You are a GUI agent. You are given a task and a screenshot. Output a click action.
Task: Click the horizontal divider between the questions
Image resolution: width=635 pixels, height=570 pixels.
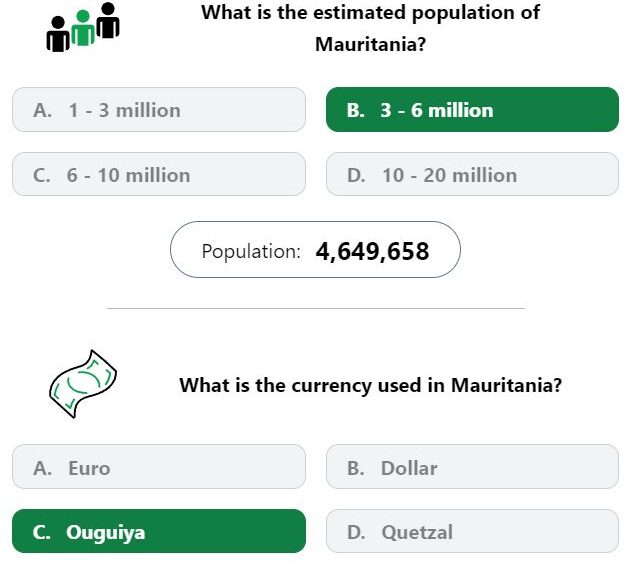click(x=315, y=308)
